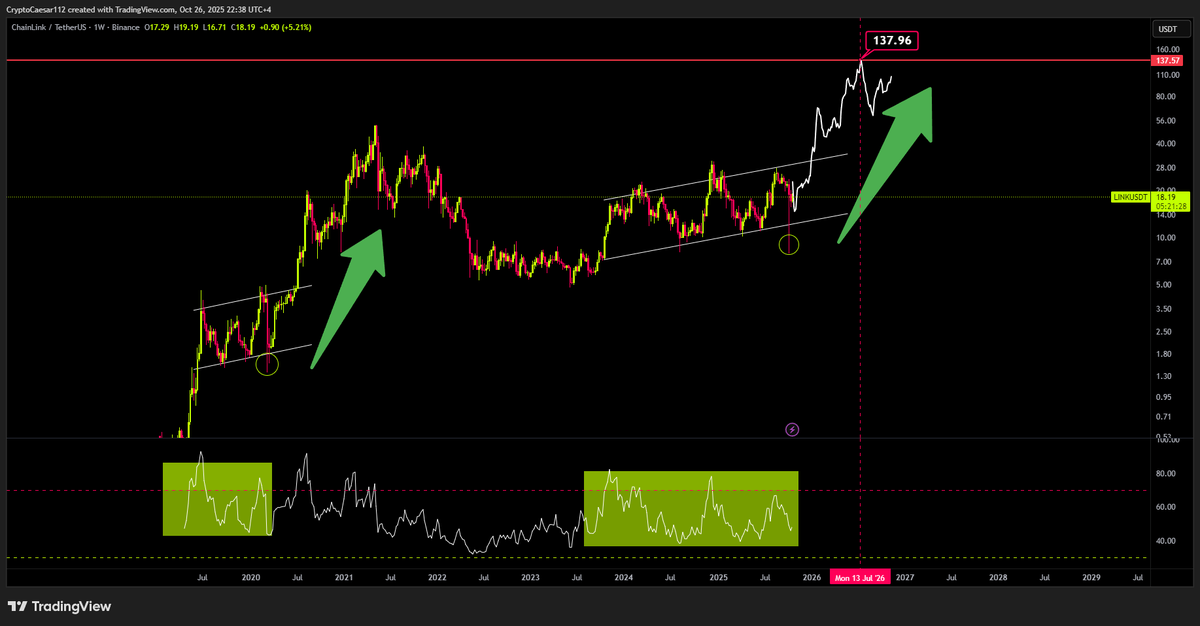Click the low value L16.71
Screen dimensions: 1200x626
coord(214,26)
